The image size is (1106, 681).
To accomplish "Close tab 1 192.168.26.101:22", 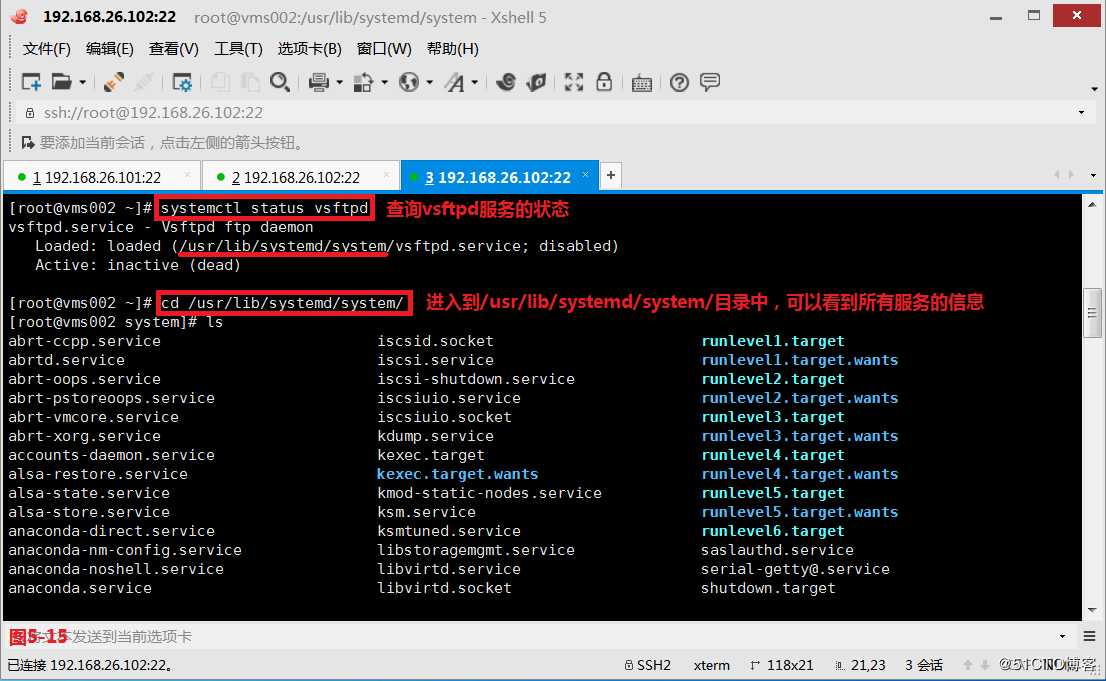I will pyautogui.click(x=187, y=174).
